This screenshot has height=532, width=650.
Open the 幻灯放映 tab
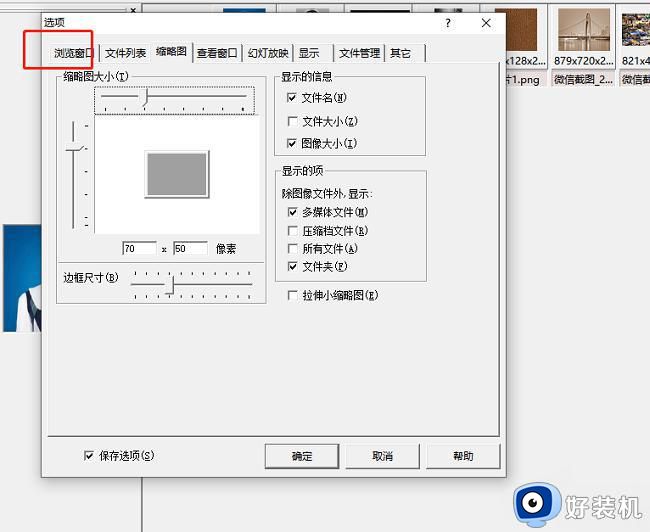[x=268, y=53]
